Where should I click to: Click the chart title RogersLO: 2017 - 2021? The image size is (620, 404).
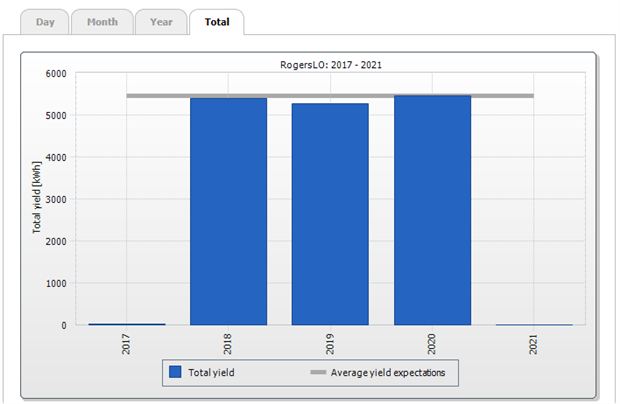pyautogui.click(x=331, y=65)
